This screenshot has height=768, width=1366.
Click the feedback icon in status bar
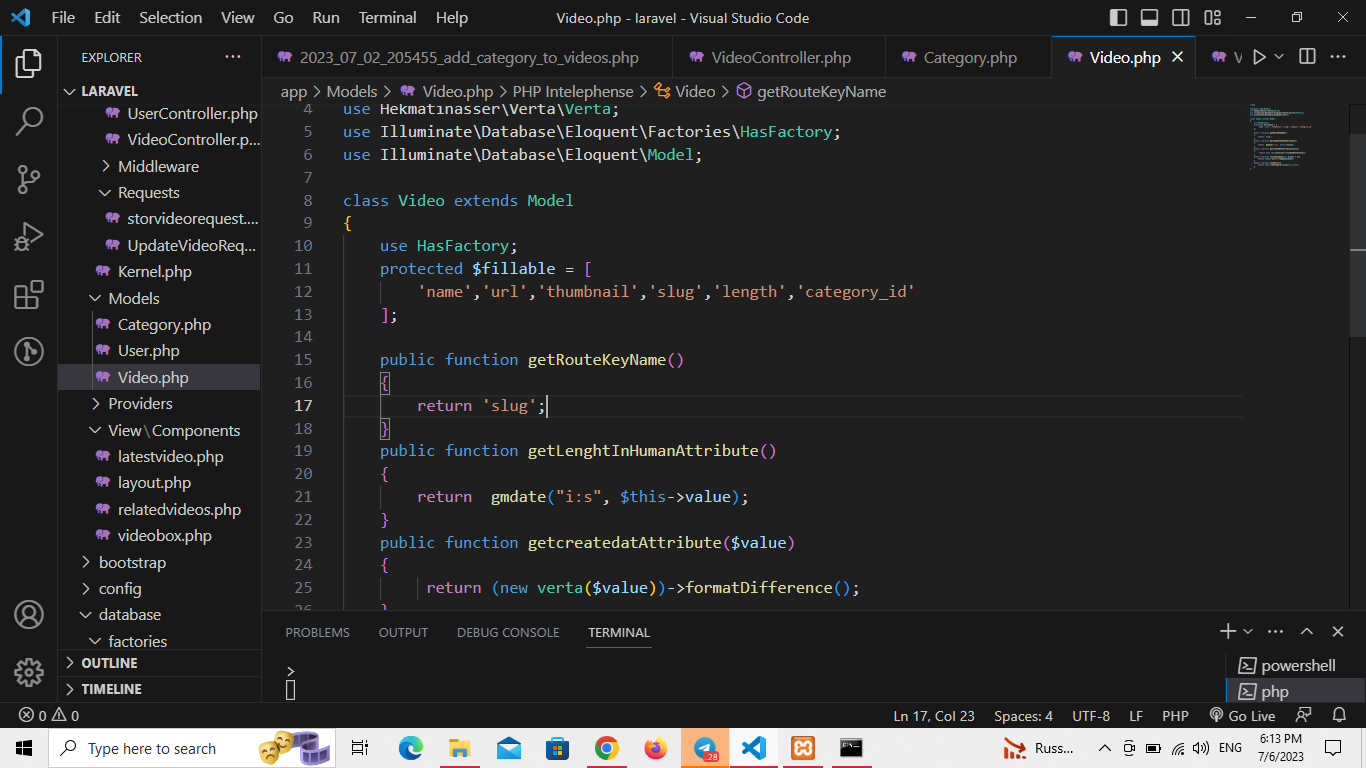tap(1303, 716)
